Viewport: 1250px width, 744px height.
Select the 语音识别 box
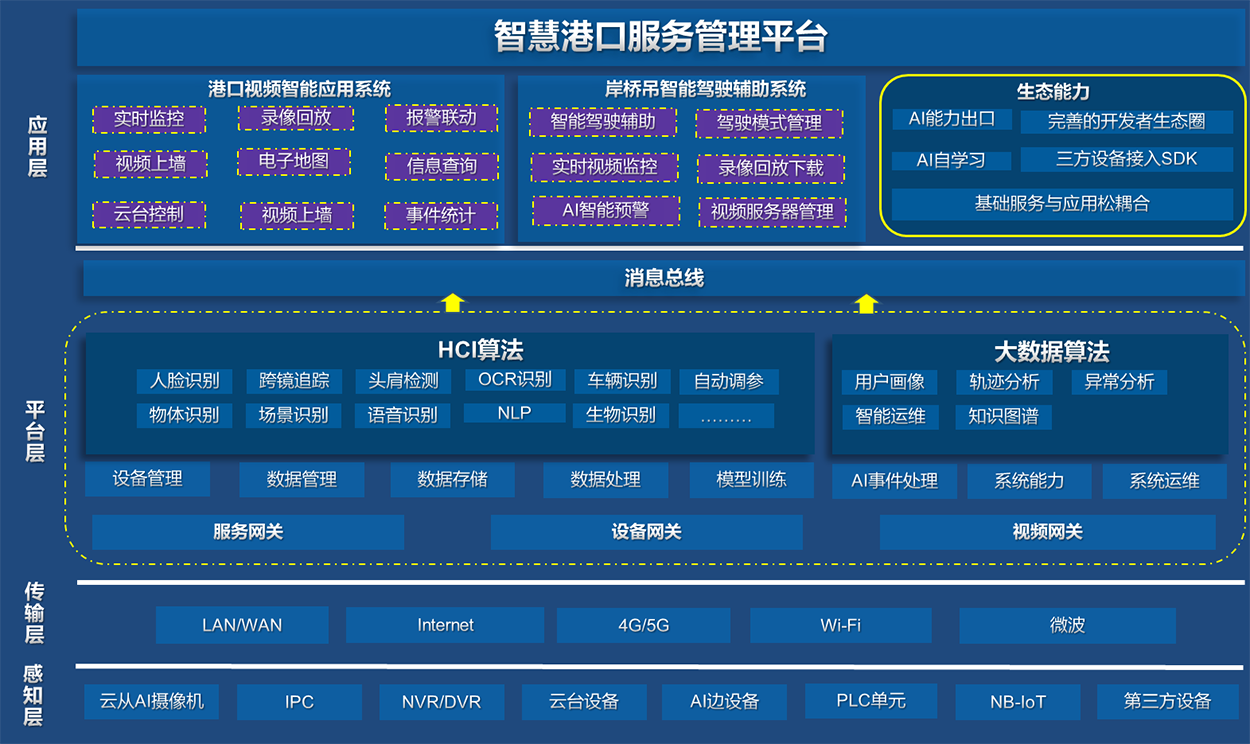click(403, 415)
